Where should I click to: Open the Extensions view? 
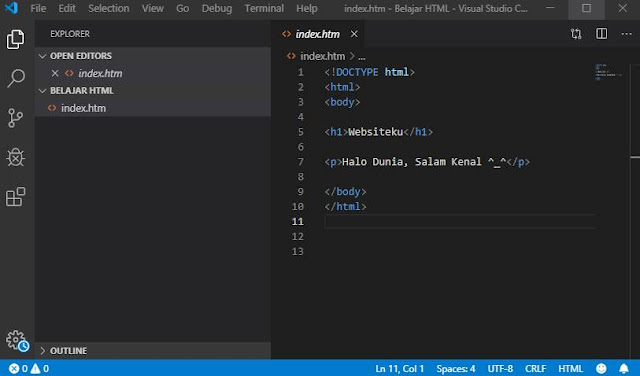[16, 197]
